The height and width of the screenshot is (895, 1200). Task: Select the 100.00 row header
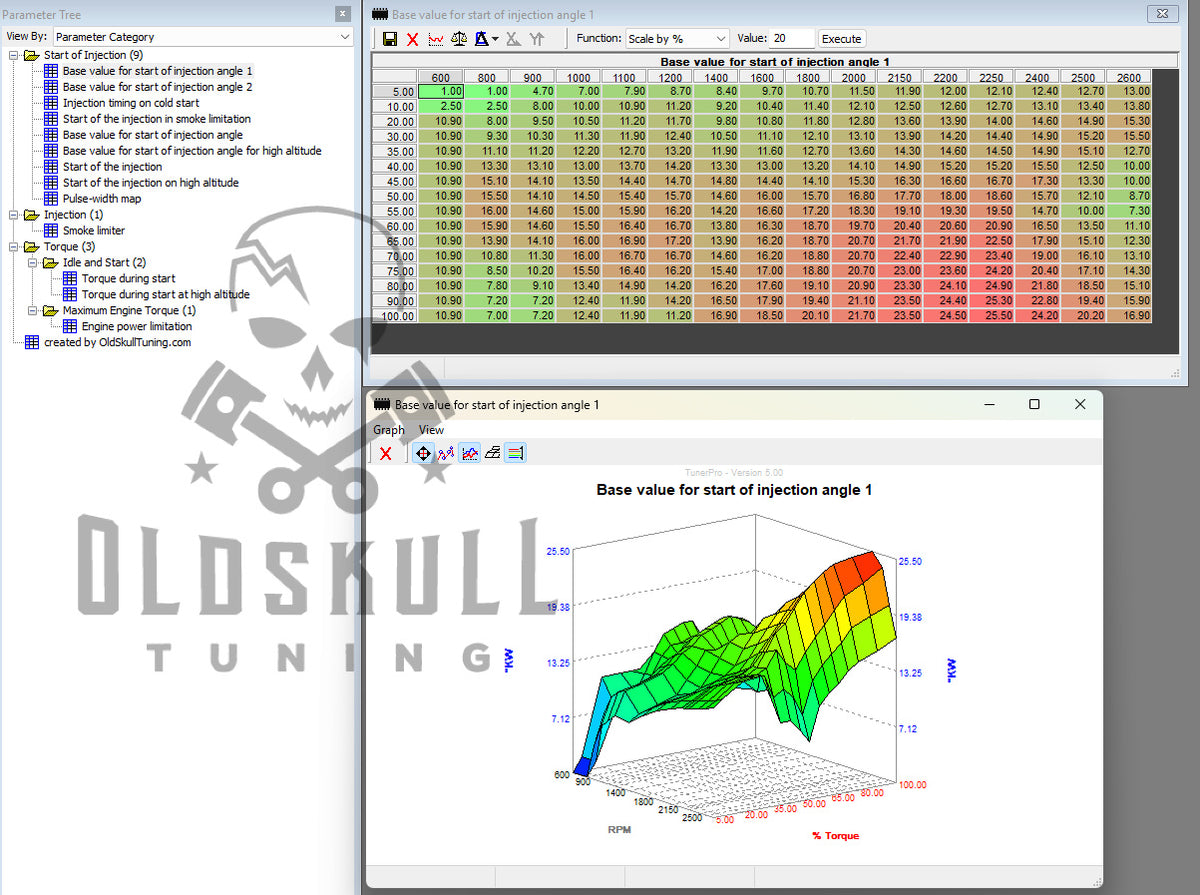394,316
